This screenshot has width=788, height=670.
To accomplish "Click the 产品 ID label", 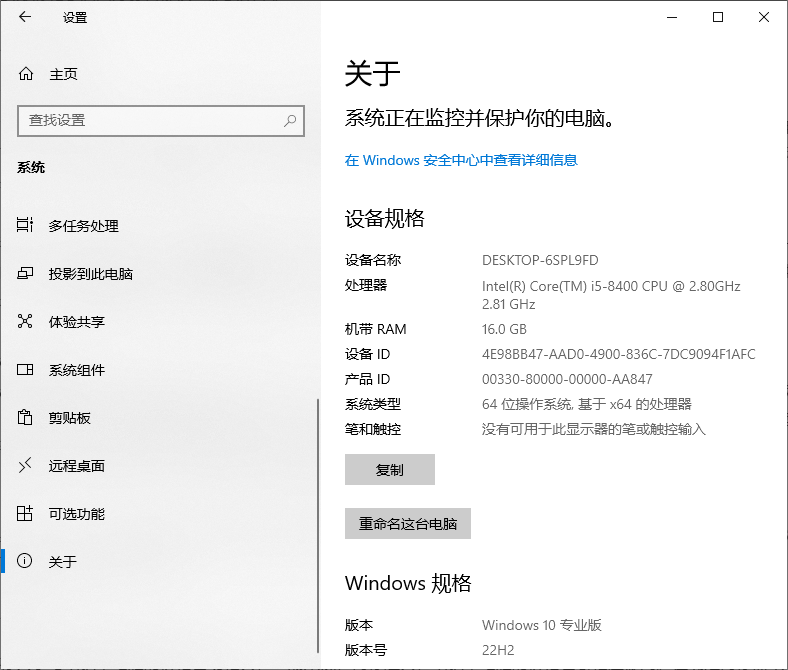I will click(367, 379).
